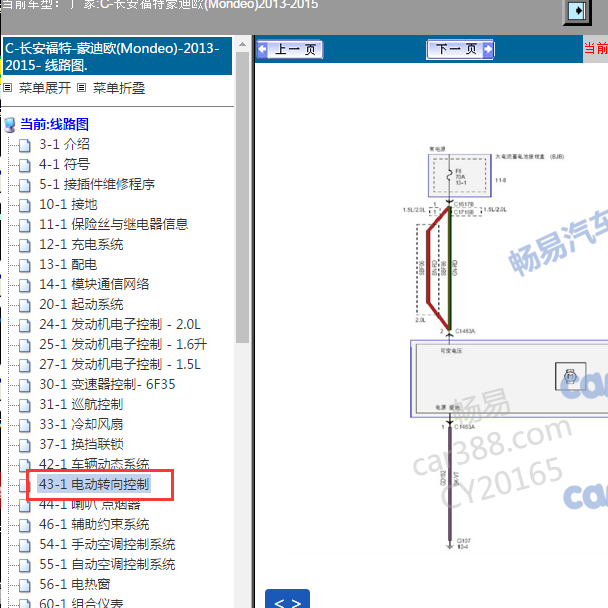
Task: Open 10-1 接地 entry
Action: [x=68, y=204]
